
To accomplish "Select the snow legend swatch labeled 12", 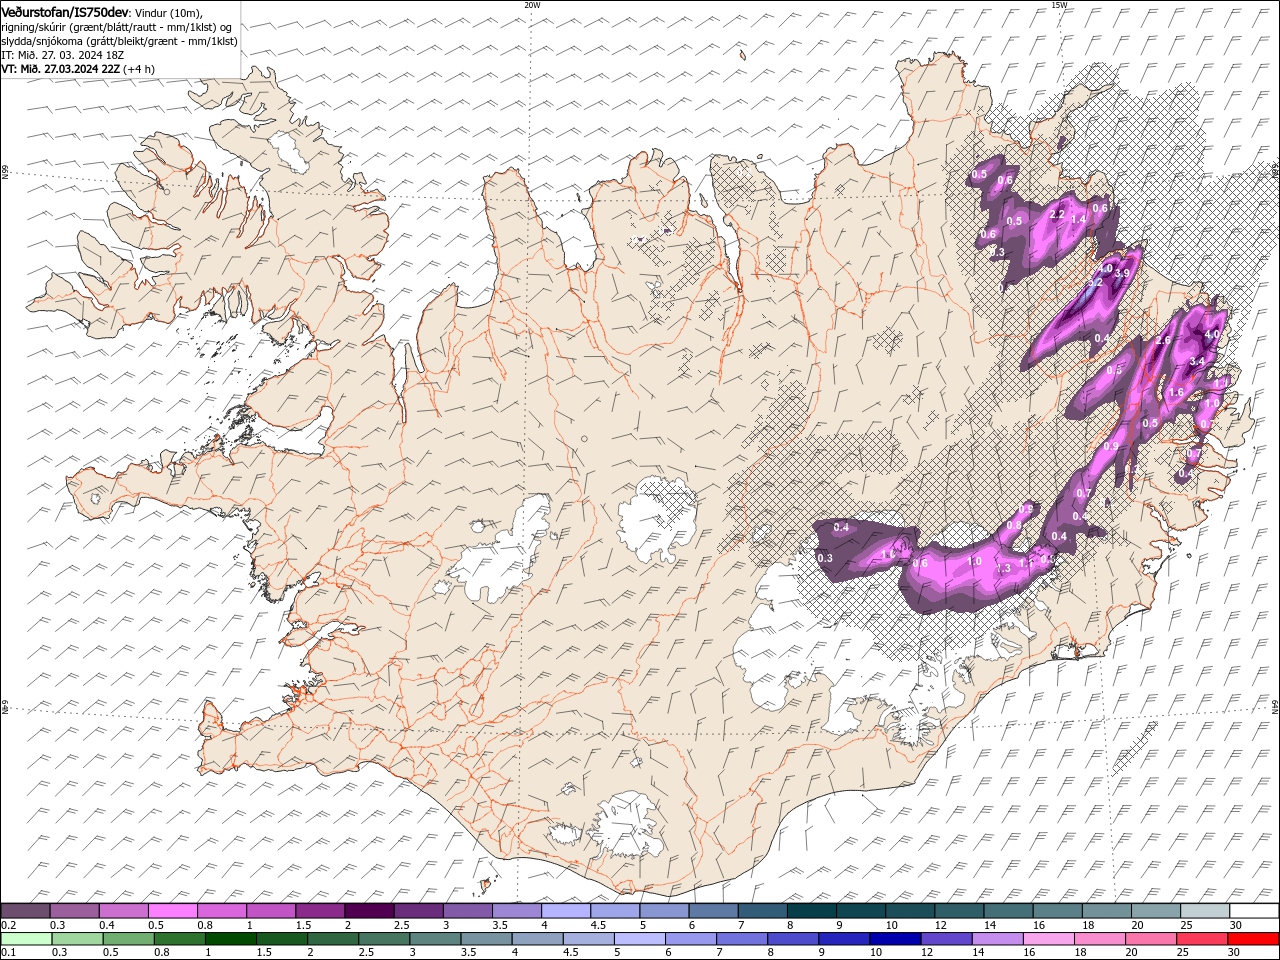I will click(958, 911).
